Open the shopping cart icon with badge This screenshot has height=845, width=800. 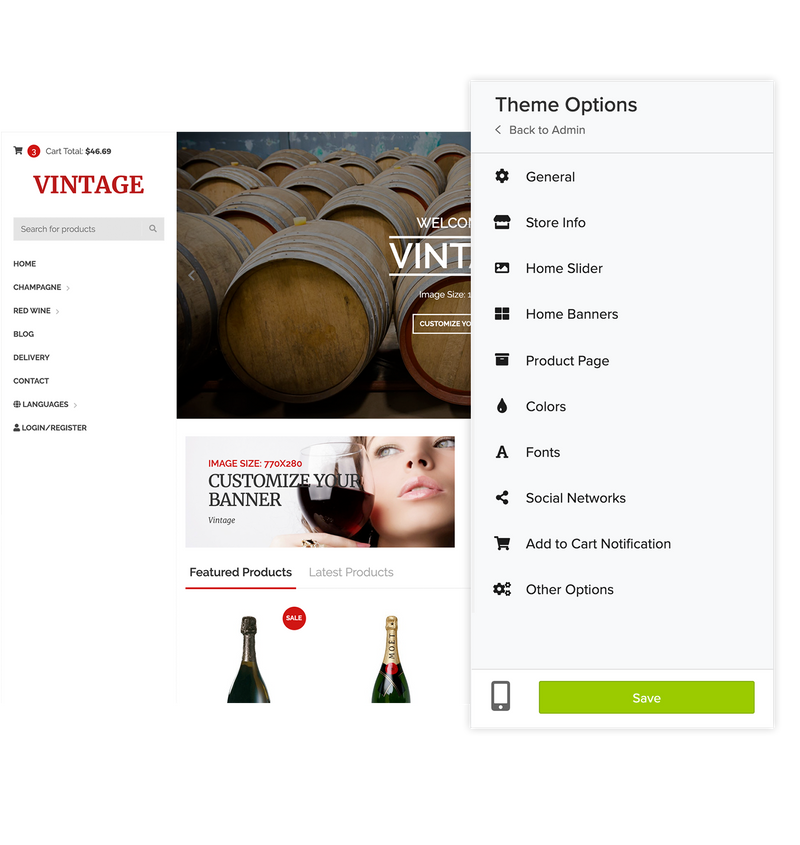pos(18,151)
